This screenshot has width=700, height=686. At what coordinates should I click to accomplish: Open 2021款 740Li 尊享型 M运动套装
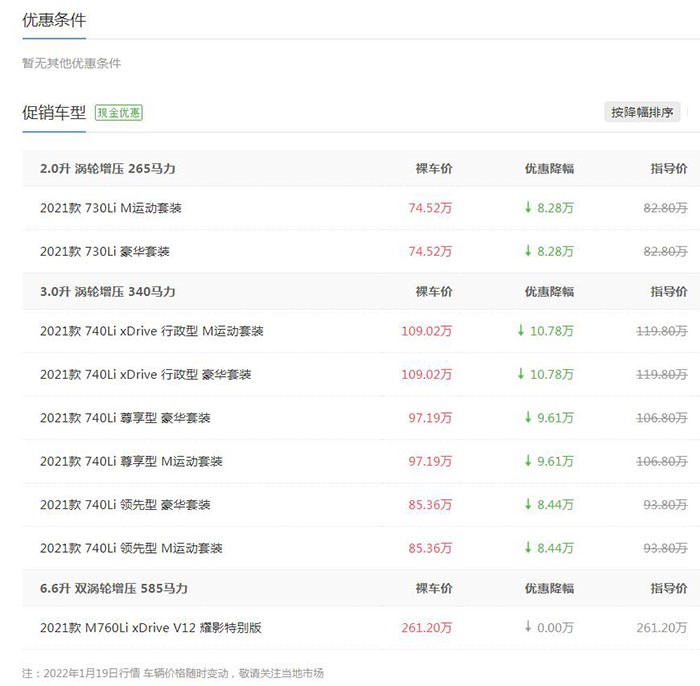(x=131, y=461)
